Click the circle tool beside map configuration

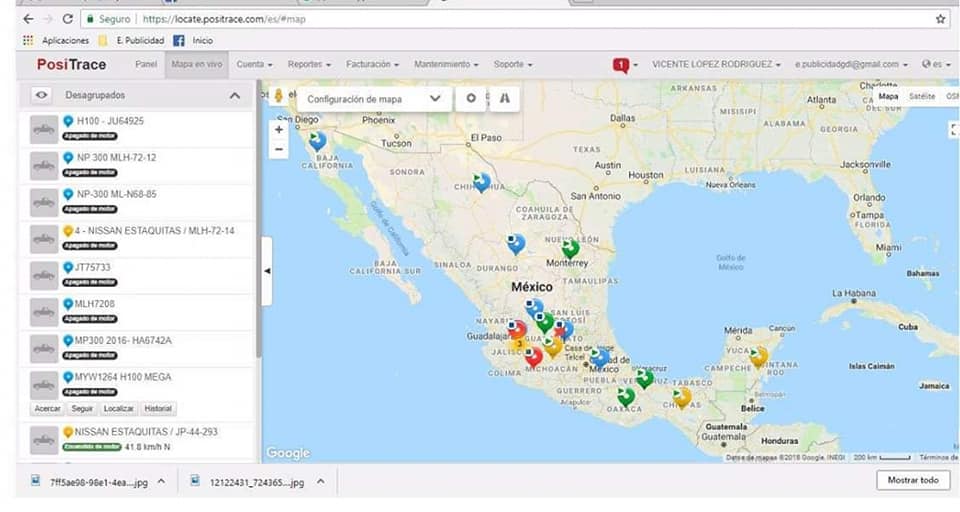[471, 98]
